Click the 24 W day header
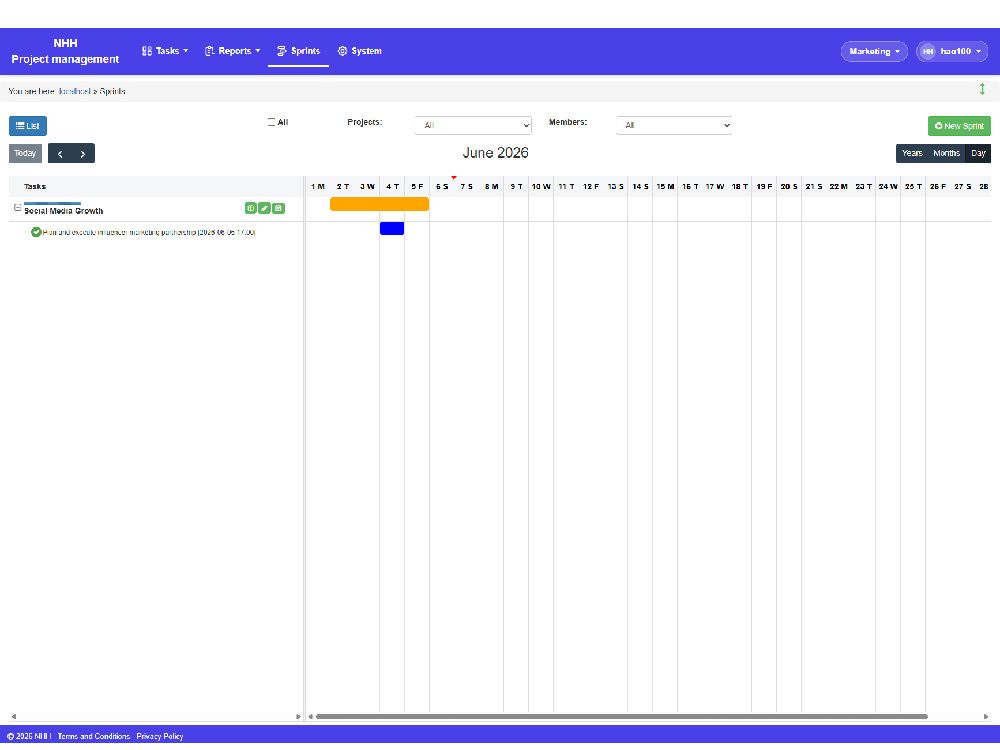1000x750 pixels. [888, 187]
